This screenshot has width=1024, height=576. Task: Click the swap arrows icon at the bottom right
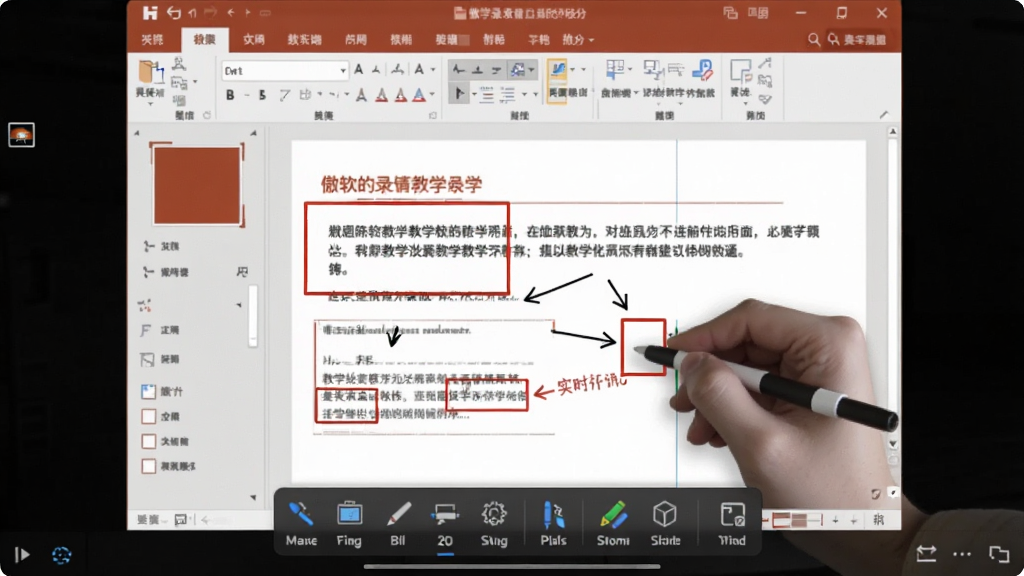point(926,554)
